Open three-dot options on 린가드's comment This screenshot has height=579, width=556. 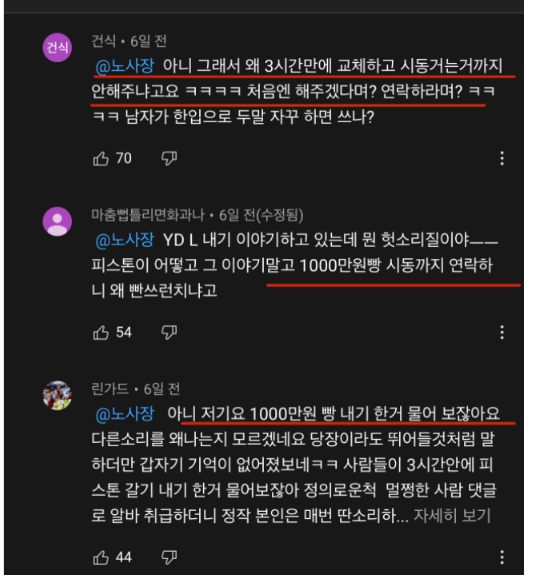point(502,557)
